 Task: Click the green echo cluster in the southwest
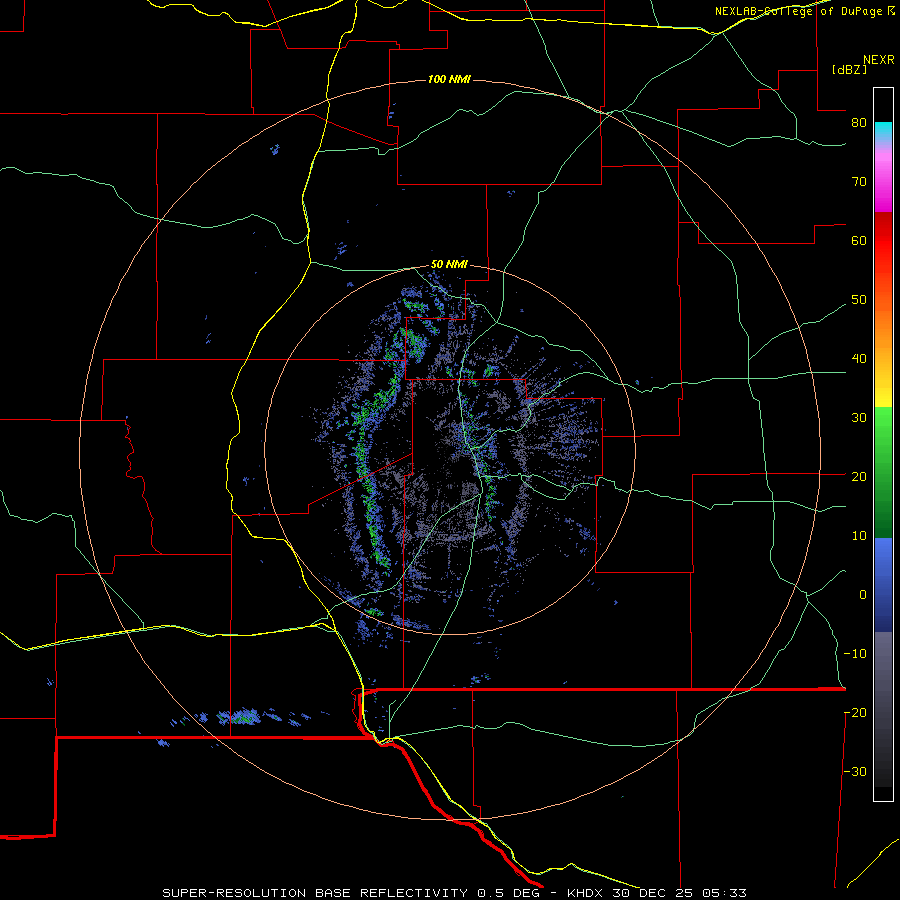[x=240, y=716]
